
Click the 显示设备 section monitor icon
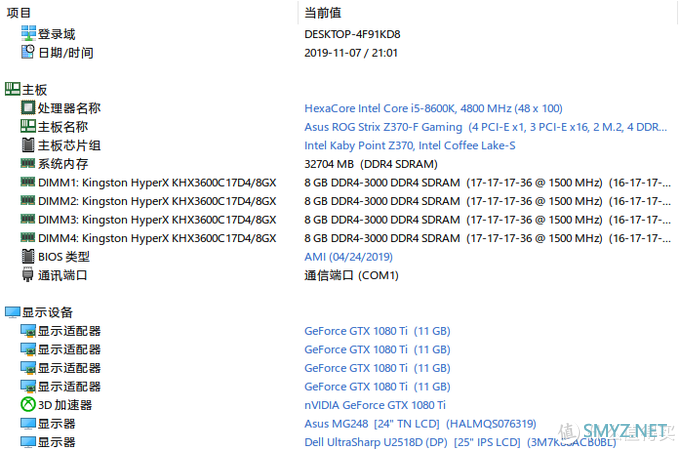point(12,313)
